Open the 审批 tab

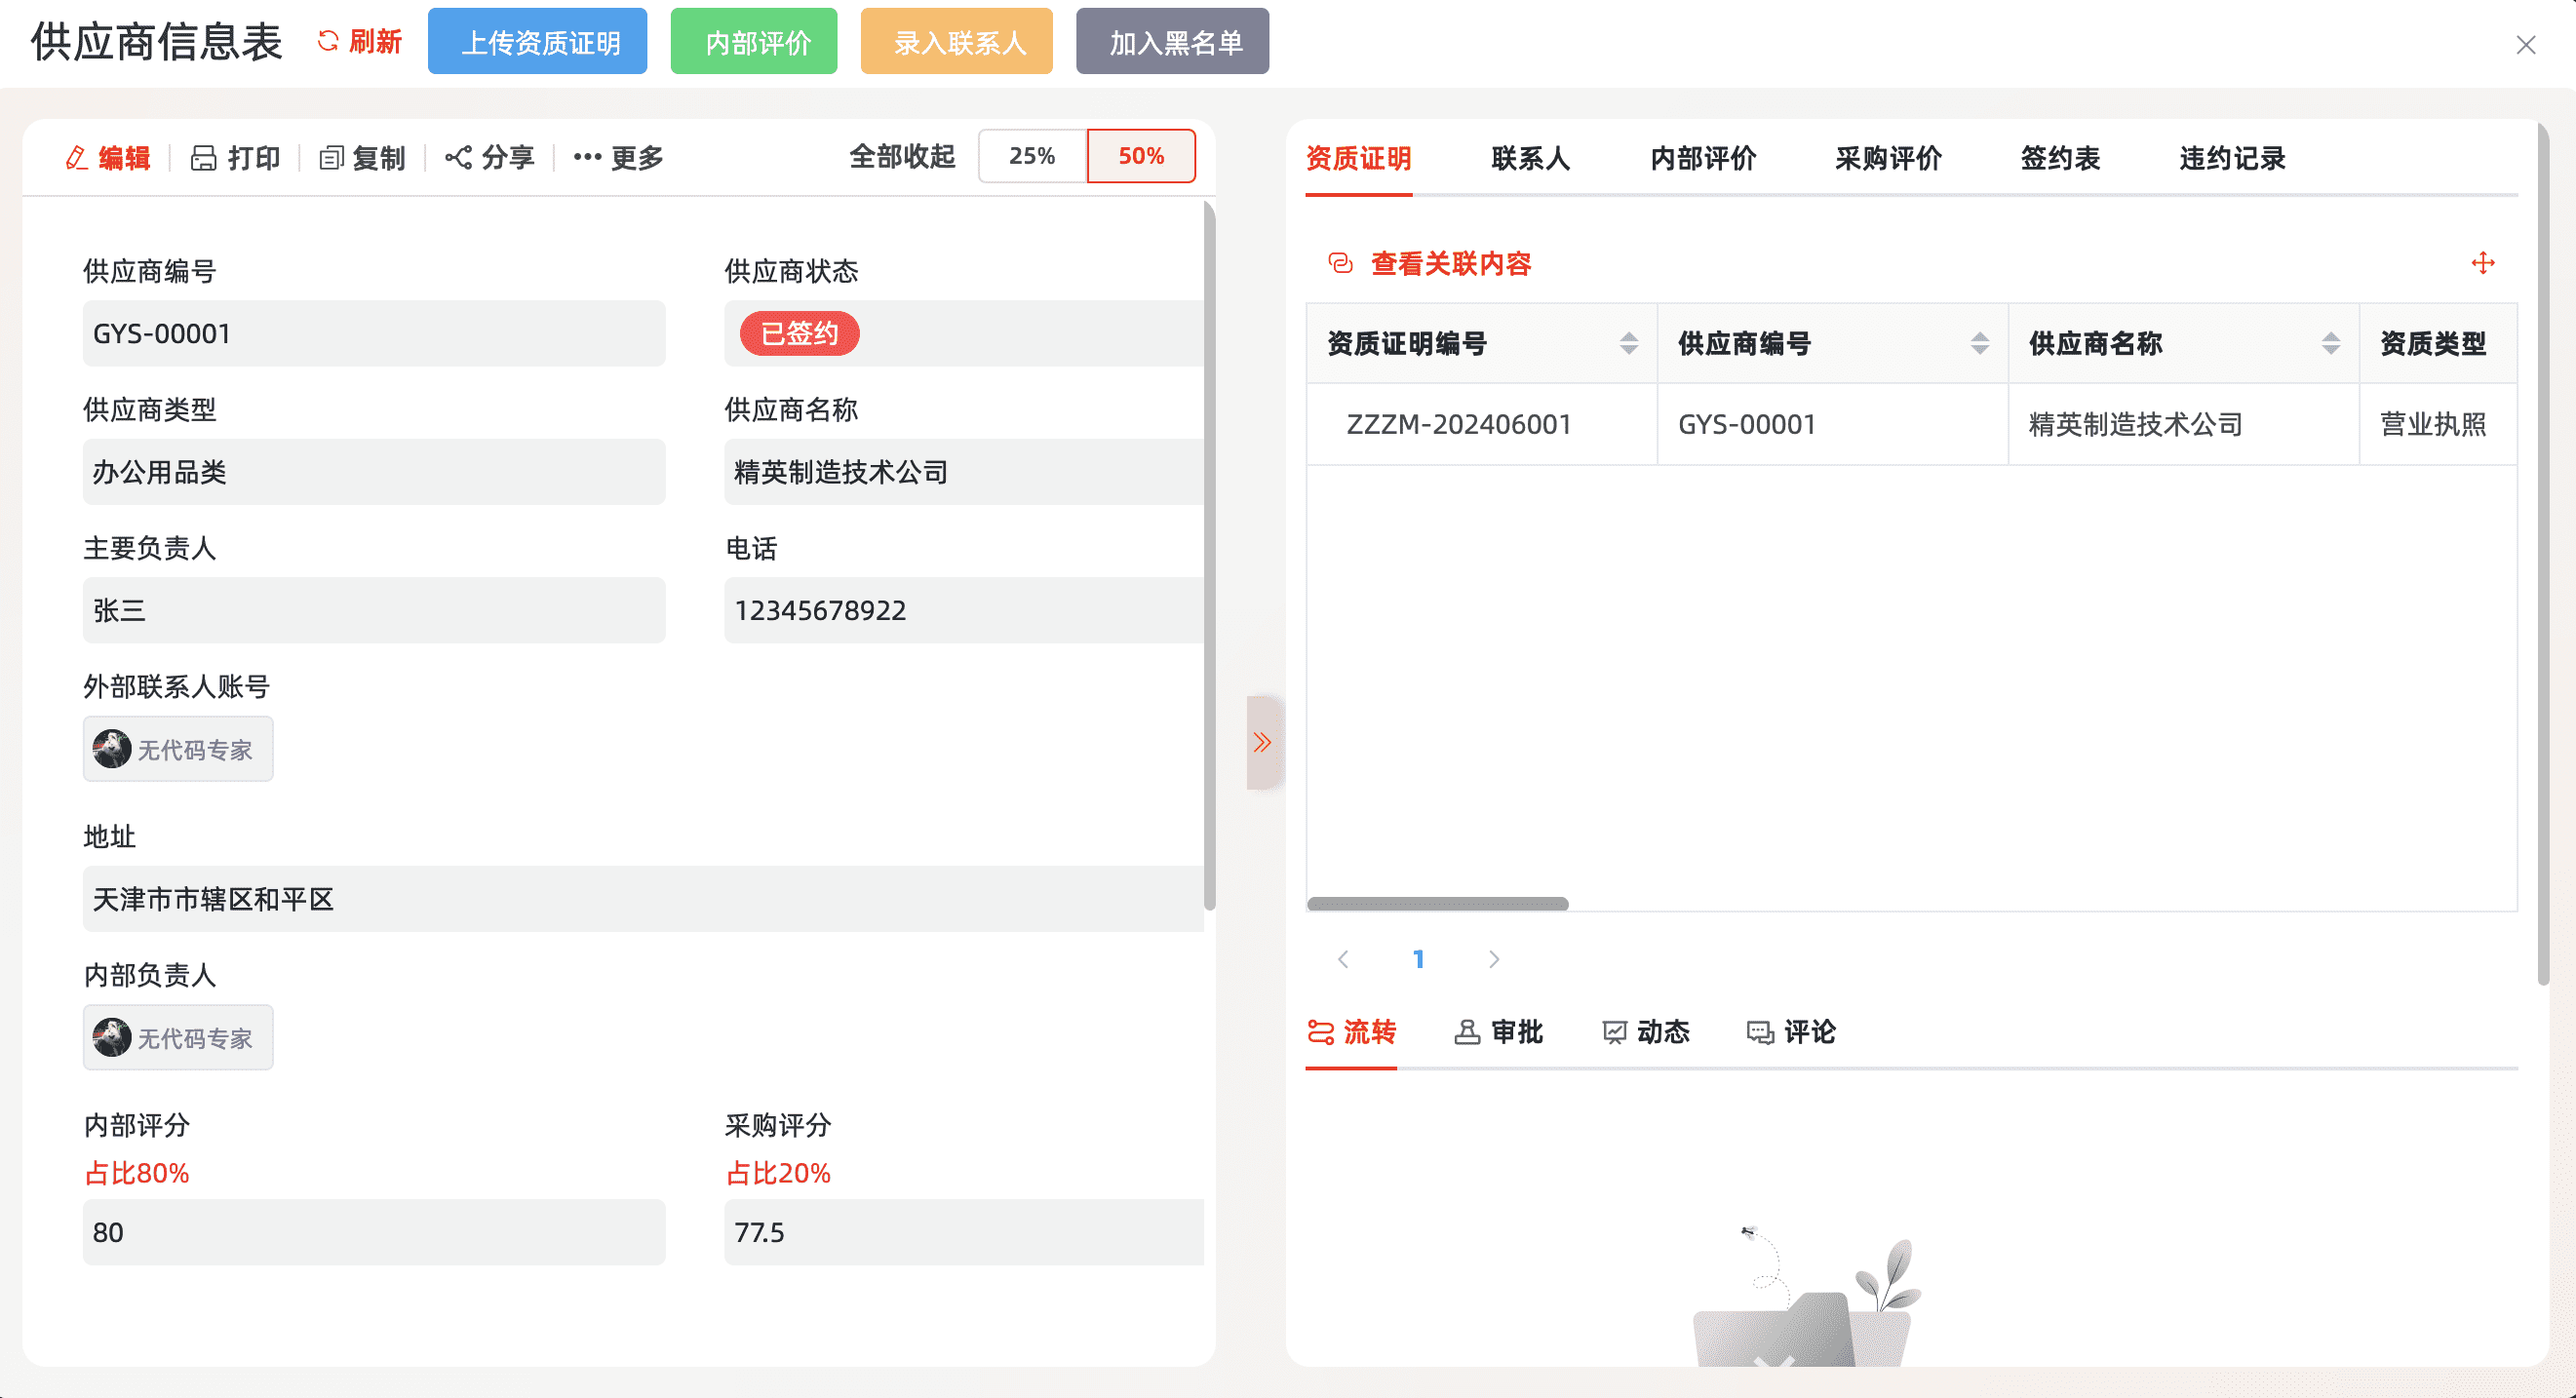(x=1498, y=1032)
